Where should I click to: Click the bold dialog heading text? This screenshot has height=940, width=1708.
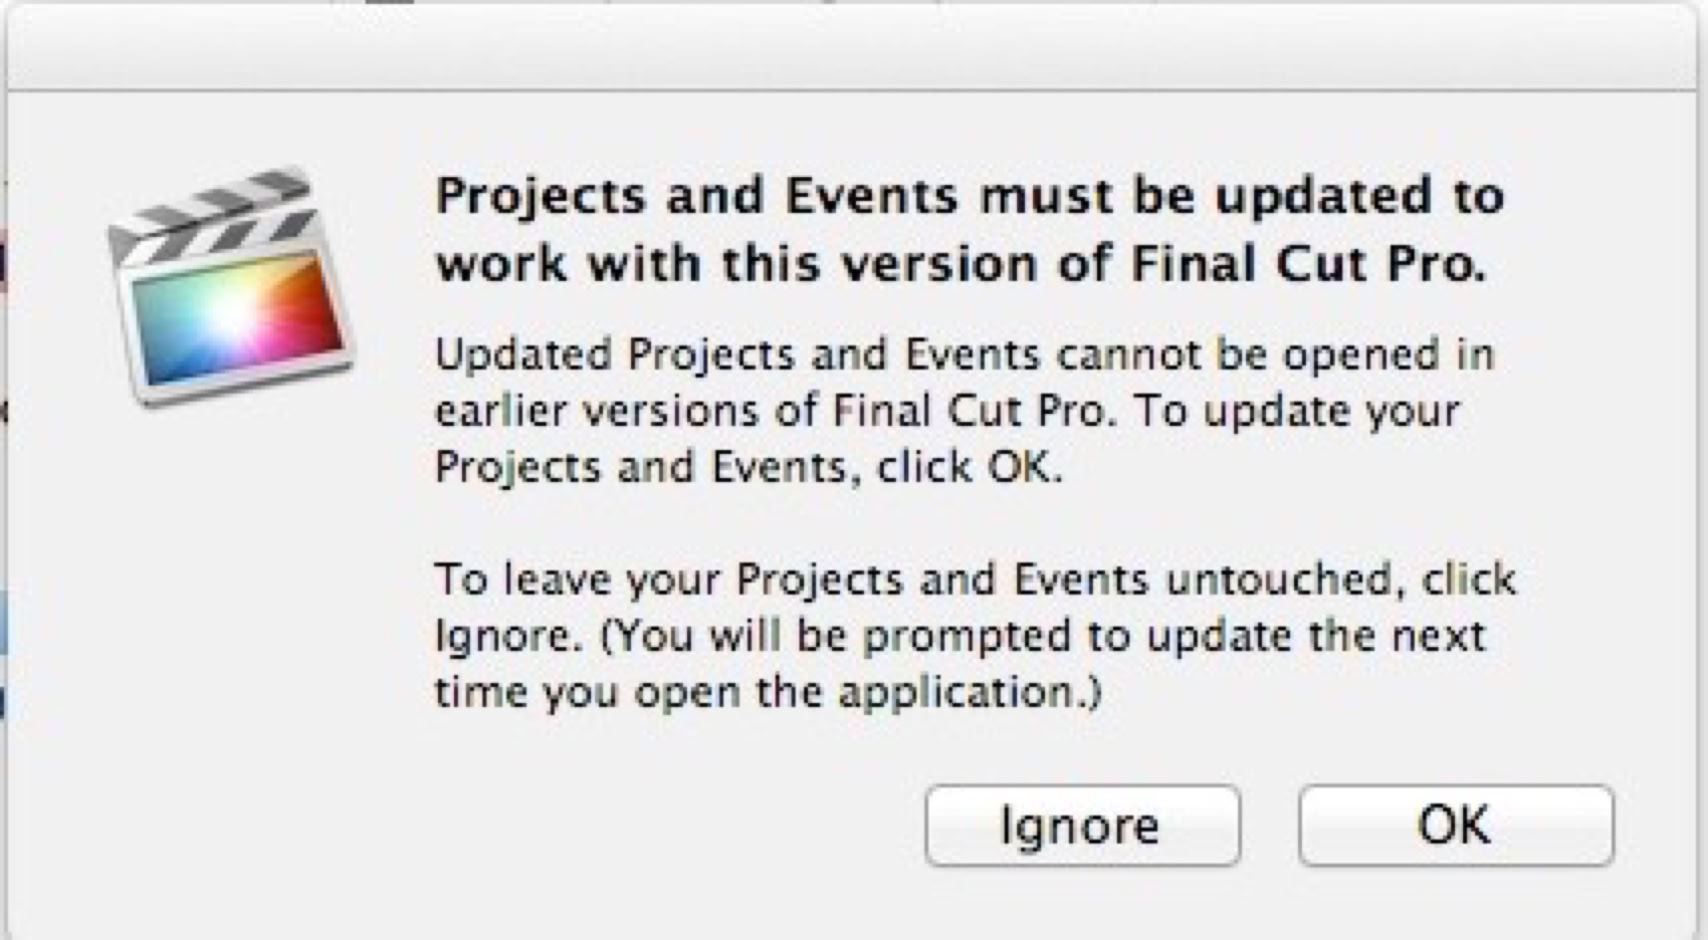968,230
